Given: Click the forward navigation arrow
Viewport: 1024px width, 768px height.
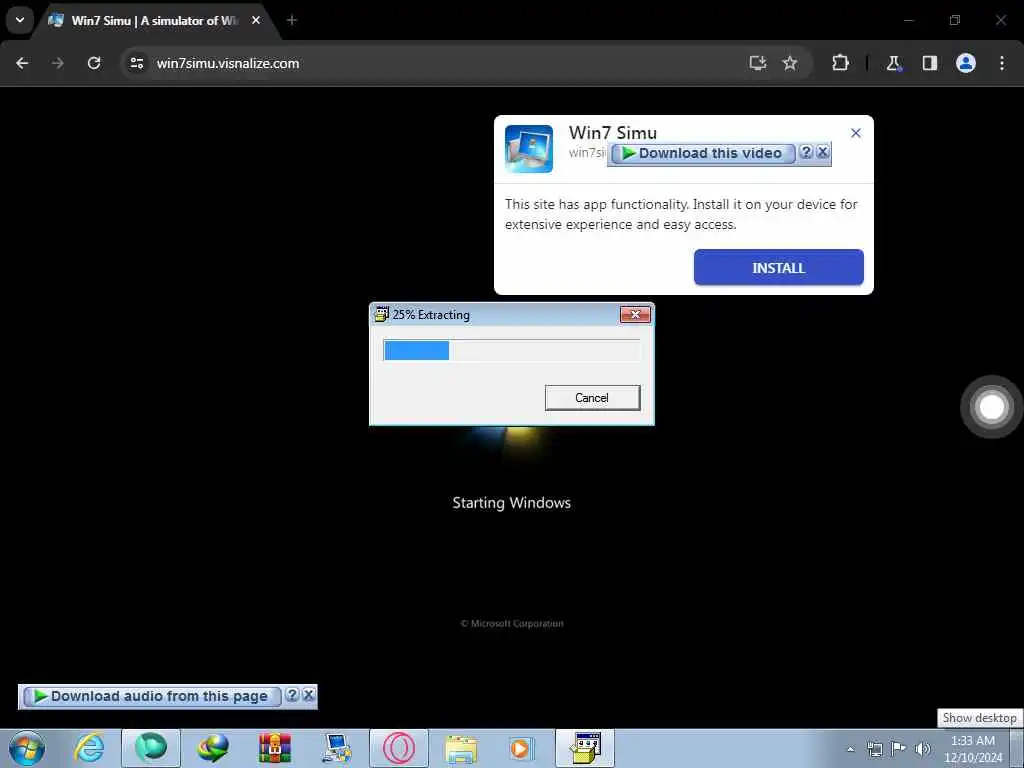Looking at the screenshot, I should pyautogui.click(x=58, y=63).
